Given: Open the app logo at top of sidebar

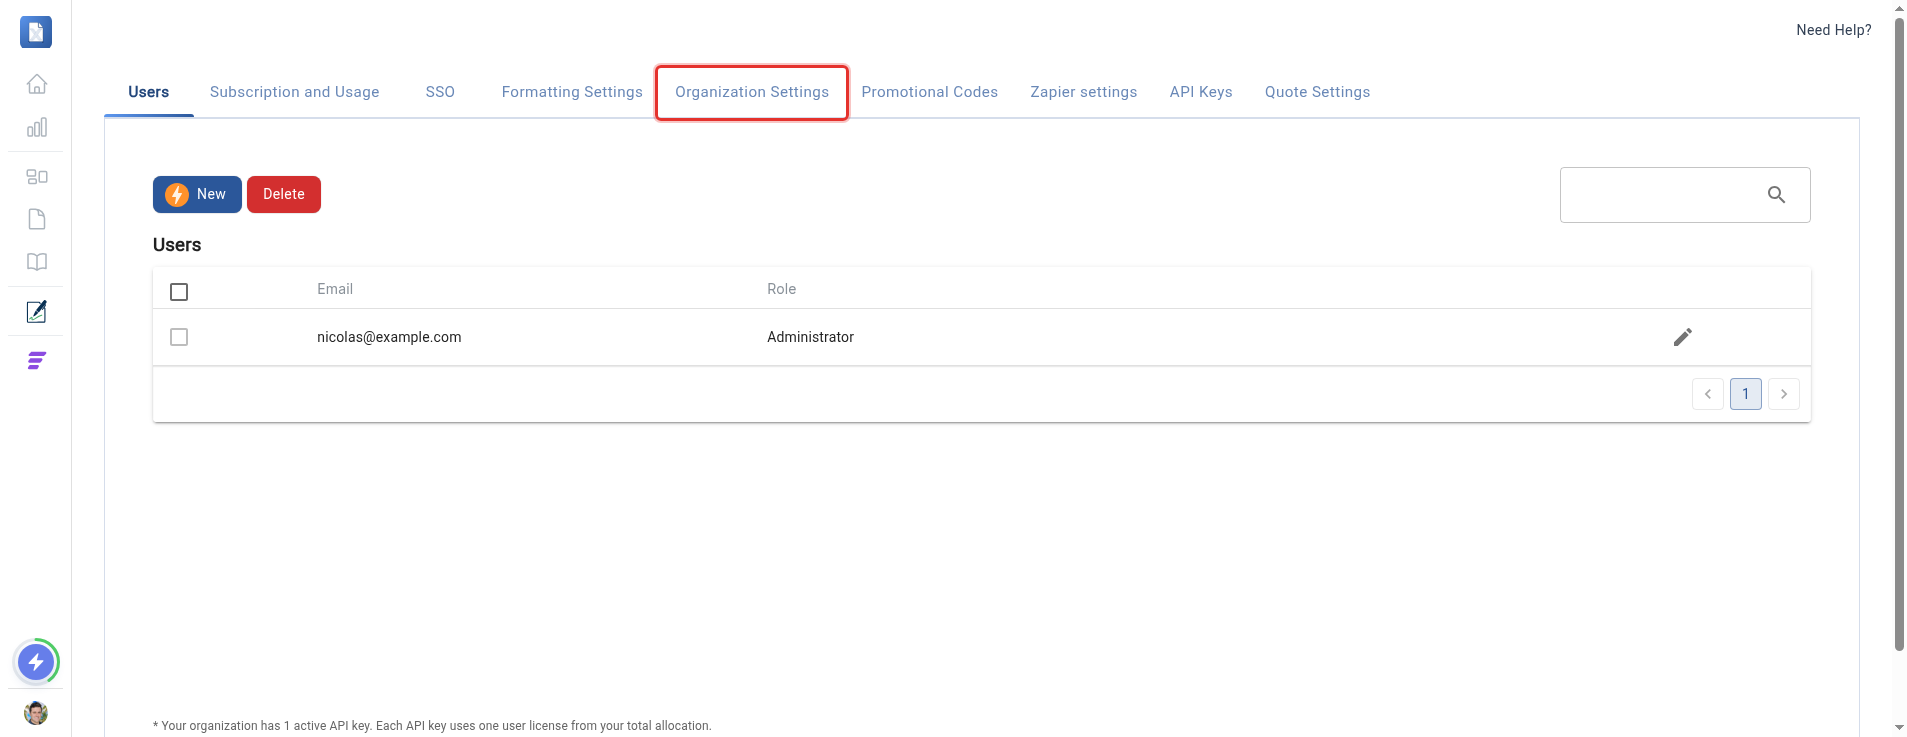Looking at the screenshot, I should coord(36,32).
